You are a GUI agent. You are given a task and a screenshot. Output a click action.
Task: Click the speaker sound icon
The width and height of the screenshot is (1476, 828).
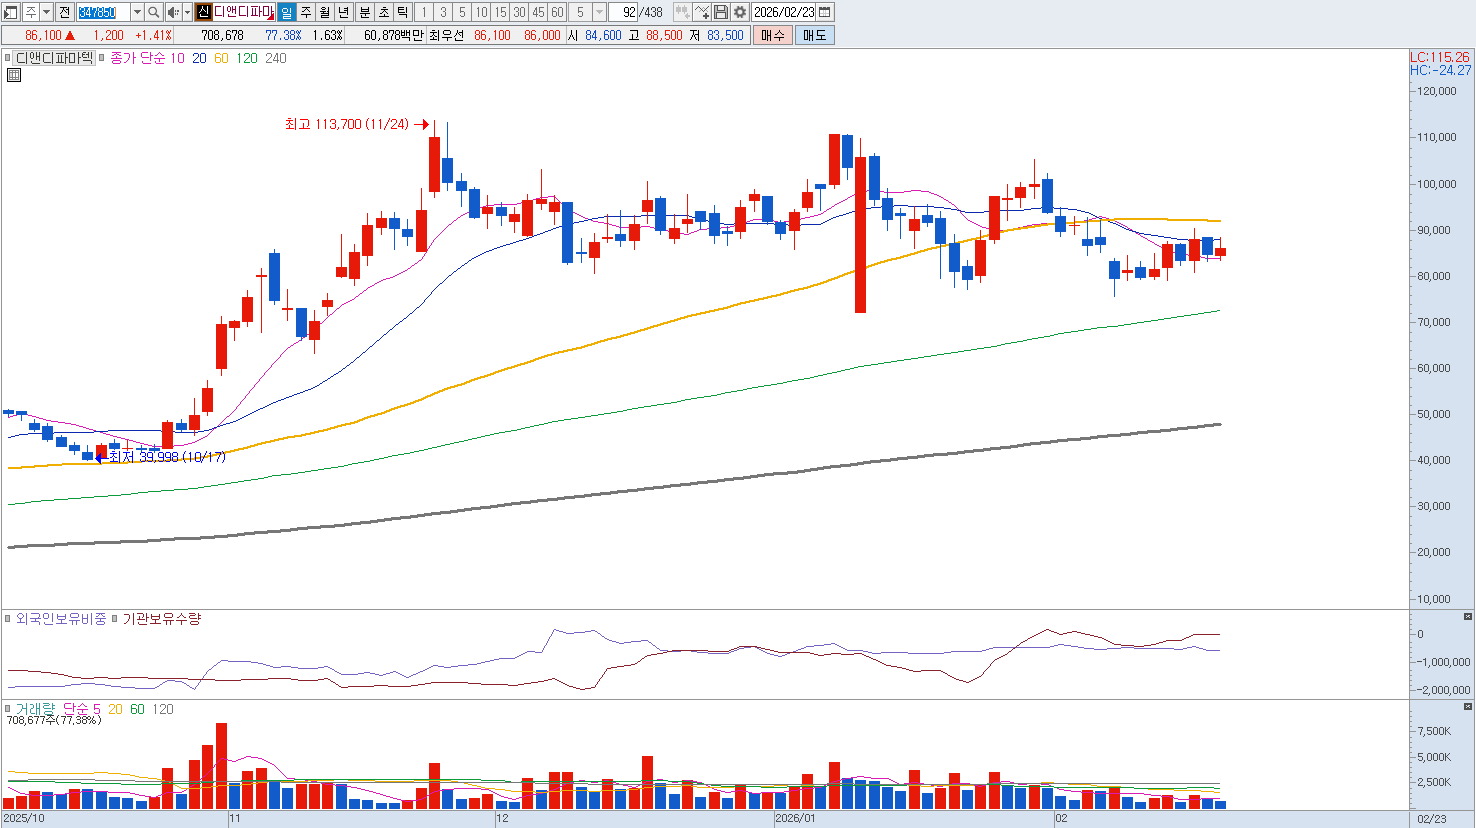click(172, 12)
